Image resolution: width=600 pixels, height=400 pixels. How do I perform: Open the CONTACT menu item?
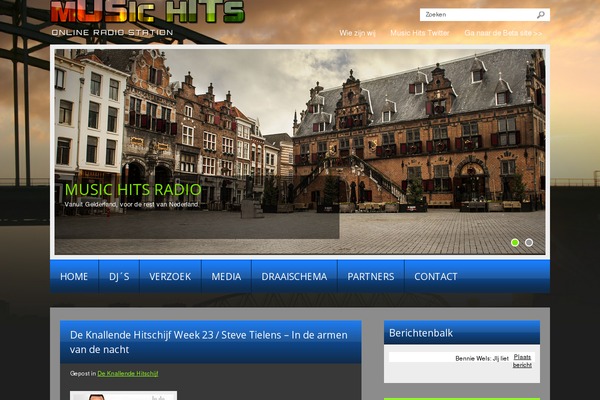pyautogui.click(x=436, y=276)
